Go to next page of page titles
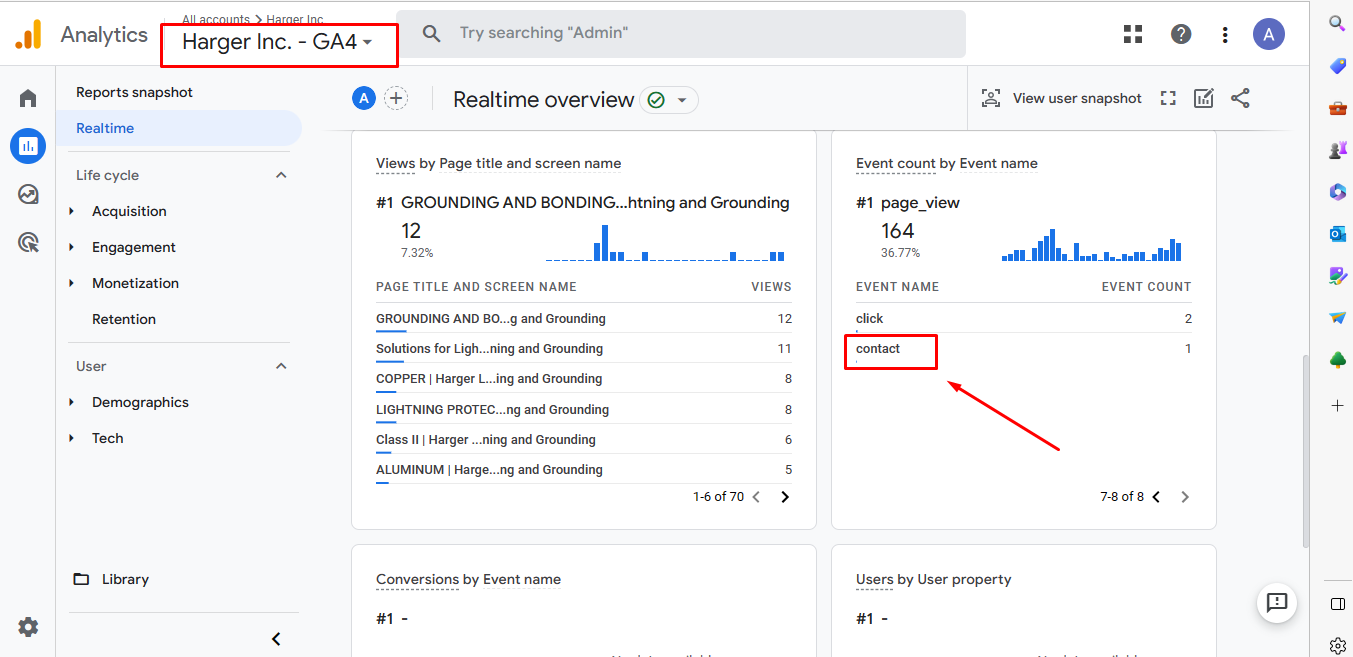 [785, 497]
